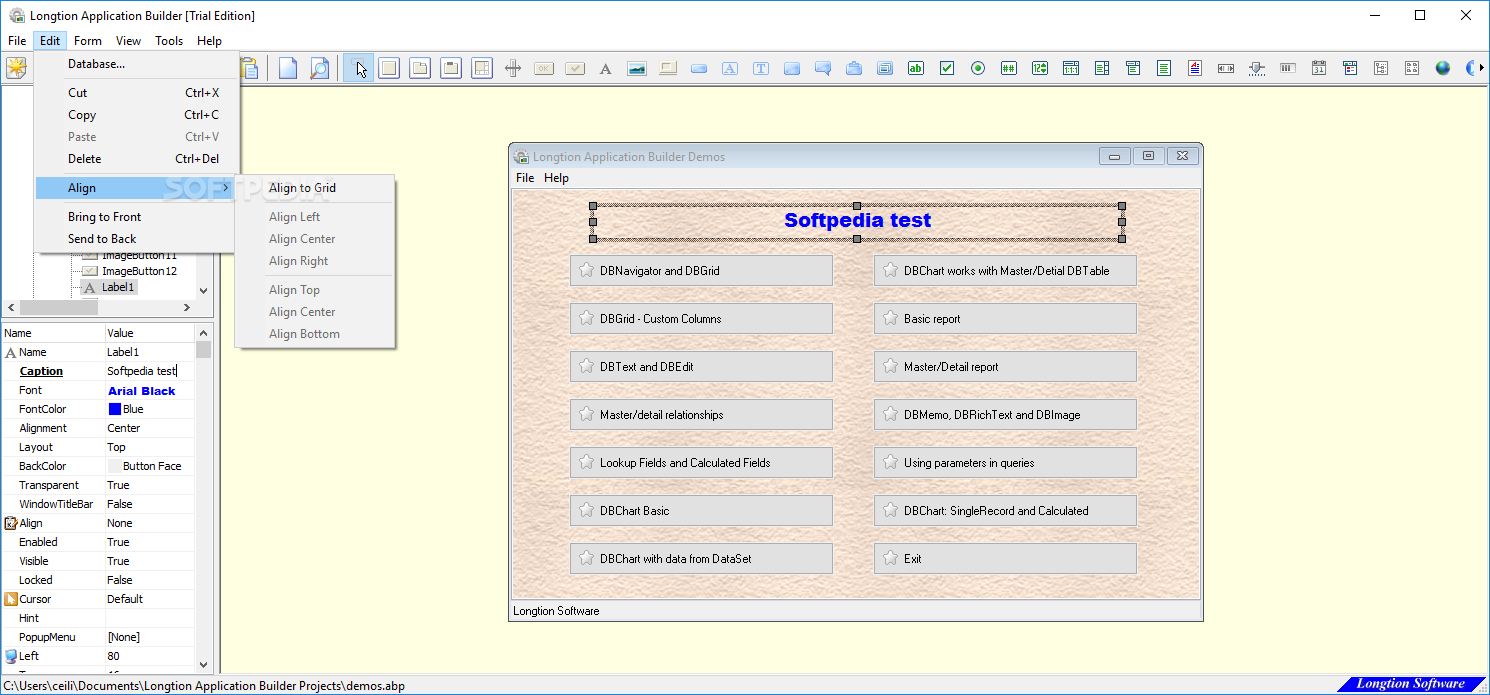Click the Font value 'Arial Black'

tap(150, 390)
